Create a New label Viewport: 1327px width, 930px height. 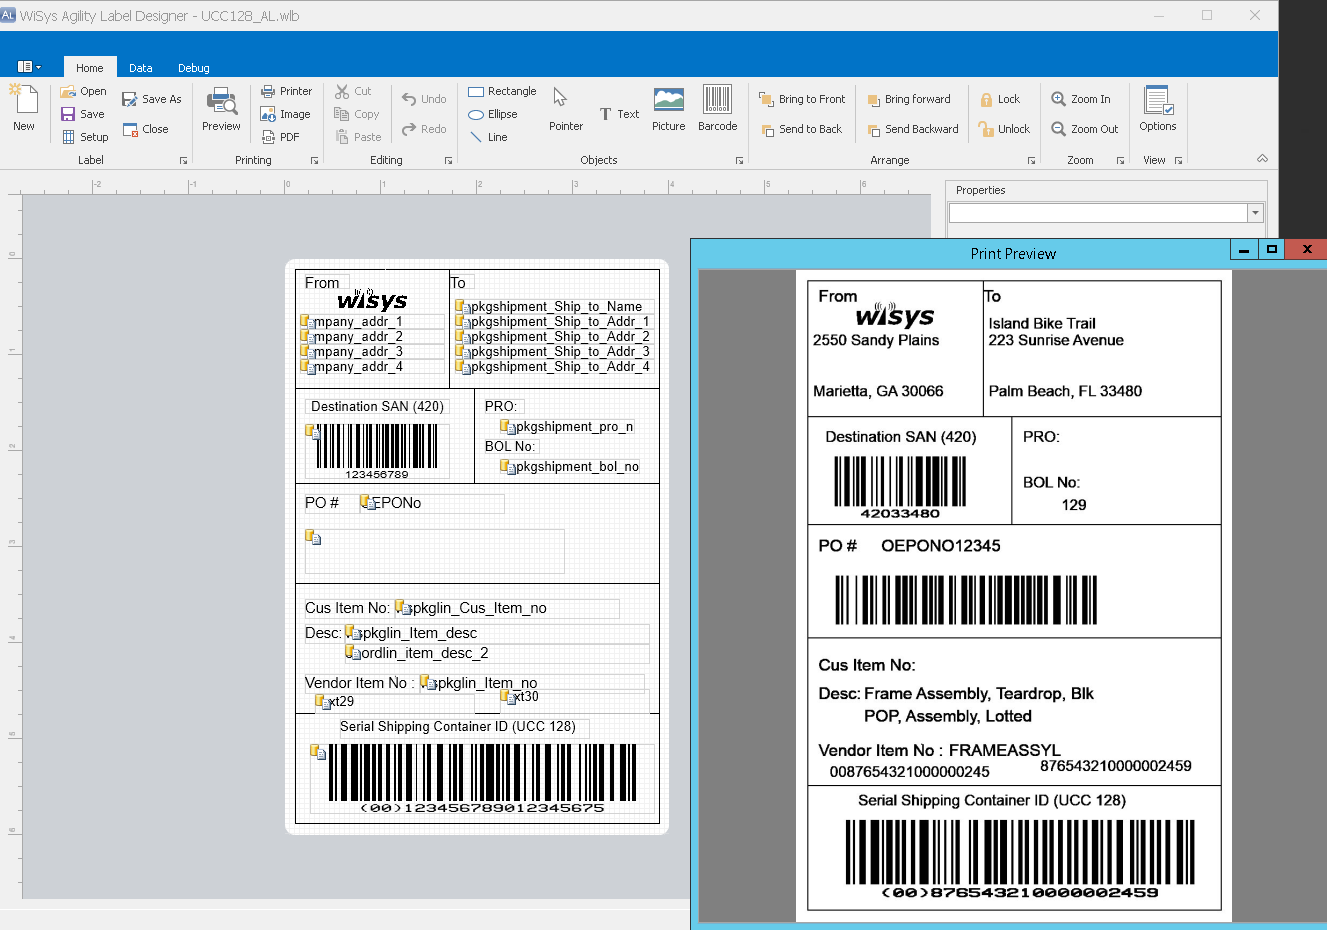pyautogui.click(x=24, y=108)
